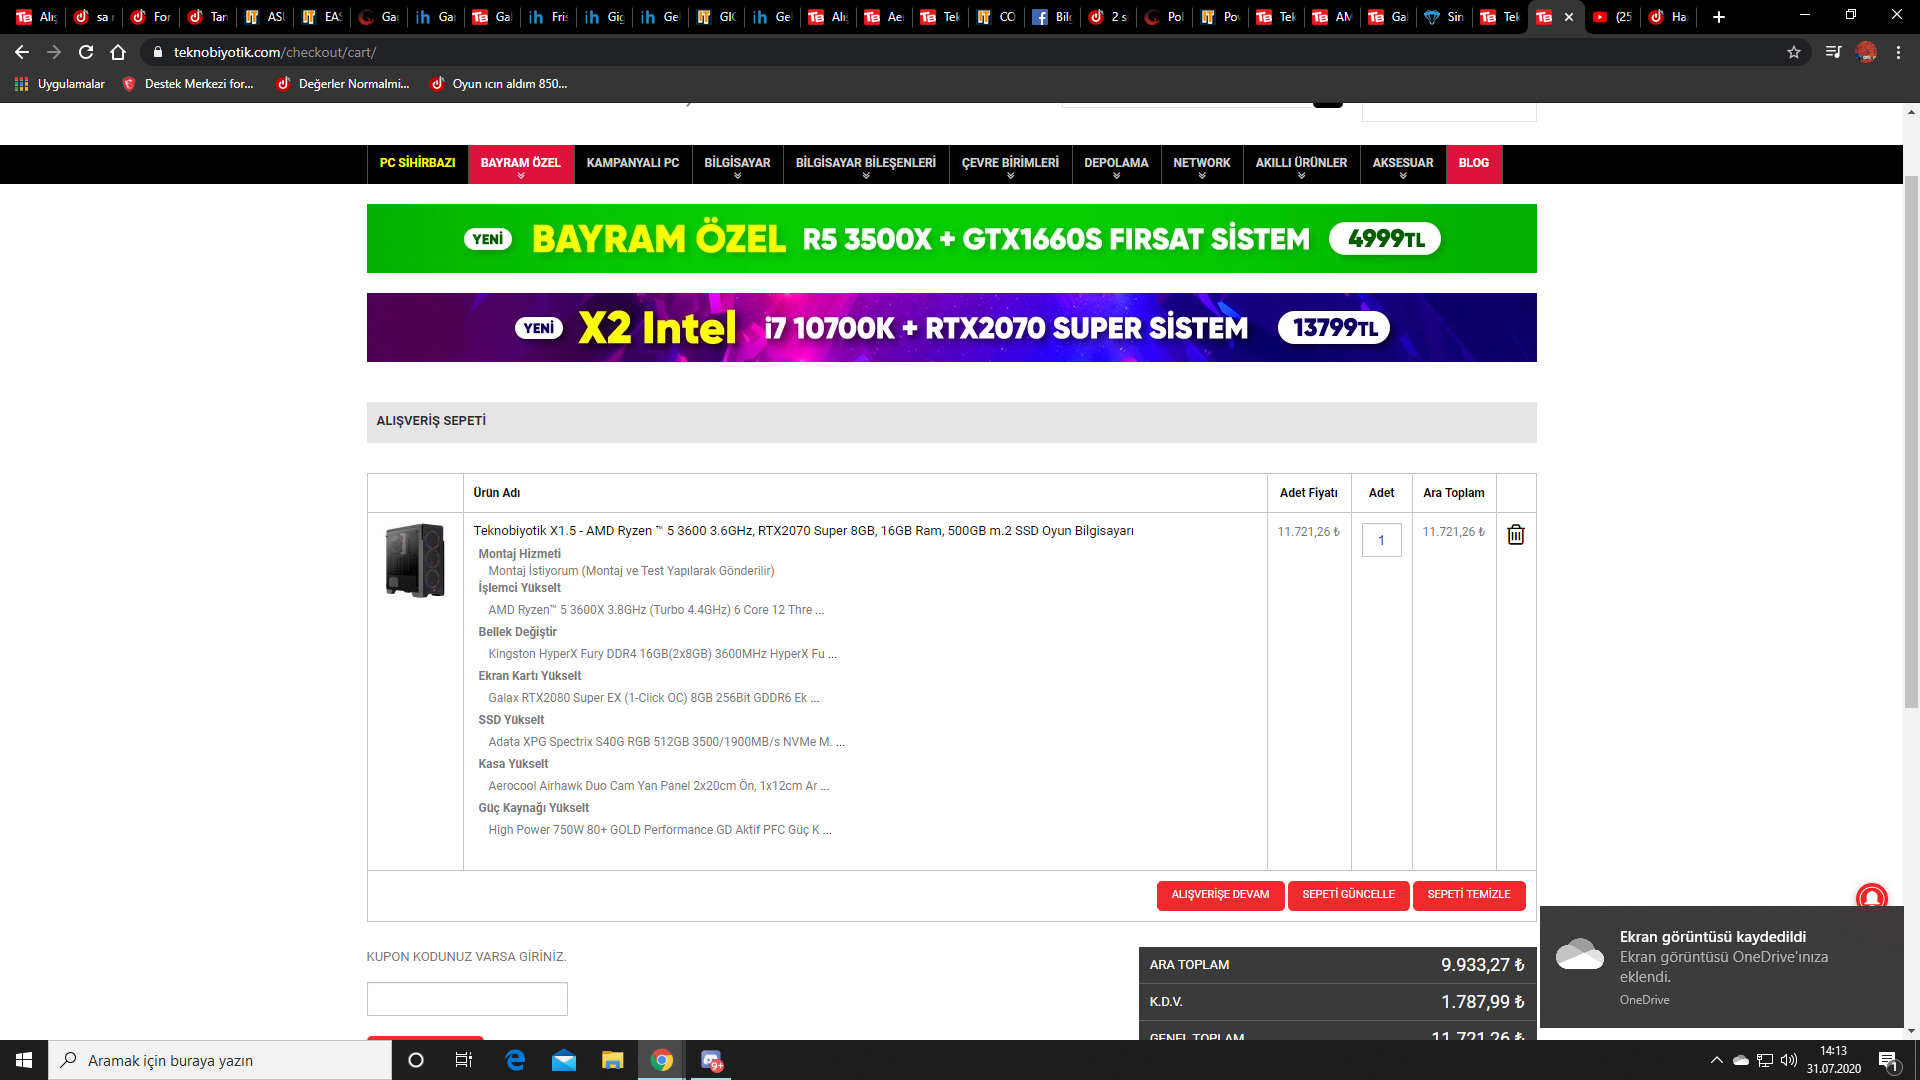Go to the browser home page icon
The width and height of the screenshot is (1920, 1080).
coord(118,52)
